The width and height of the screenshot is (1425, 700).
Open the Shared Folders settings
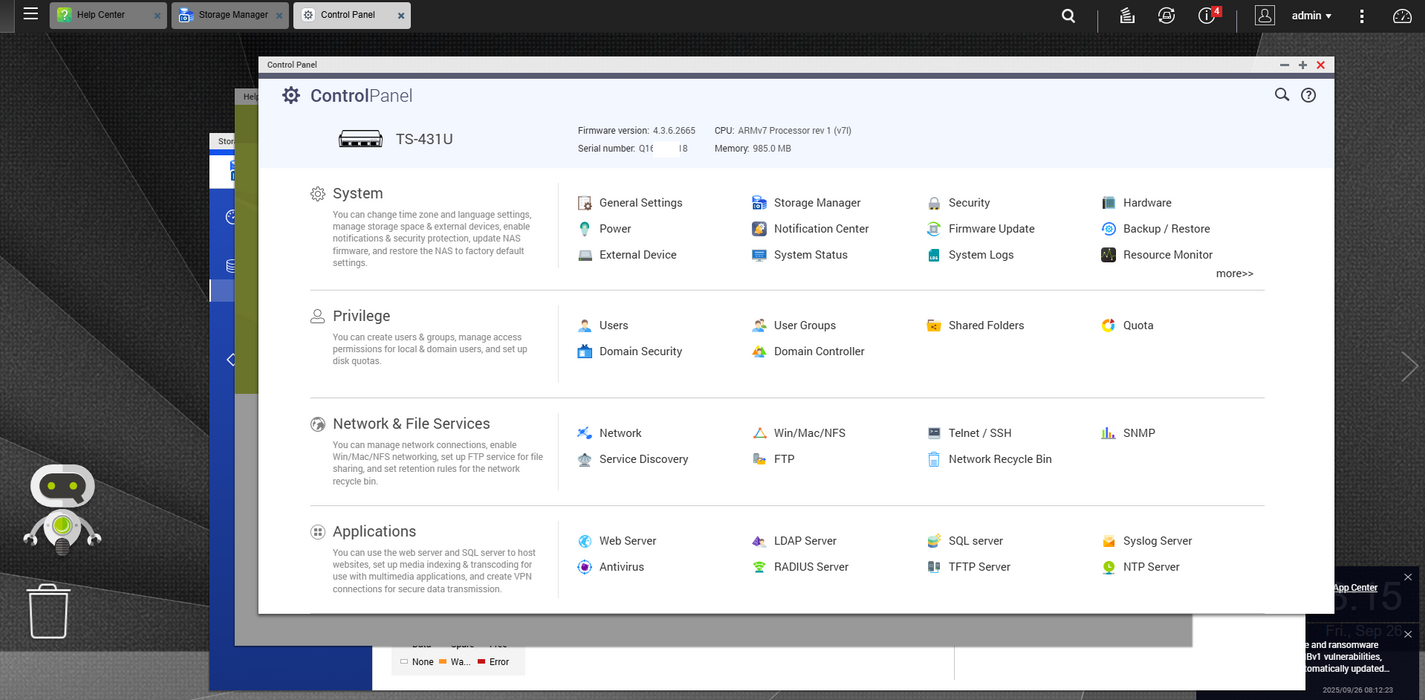(x=985, y=326)
